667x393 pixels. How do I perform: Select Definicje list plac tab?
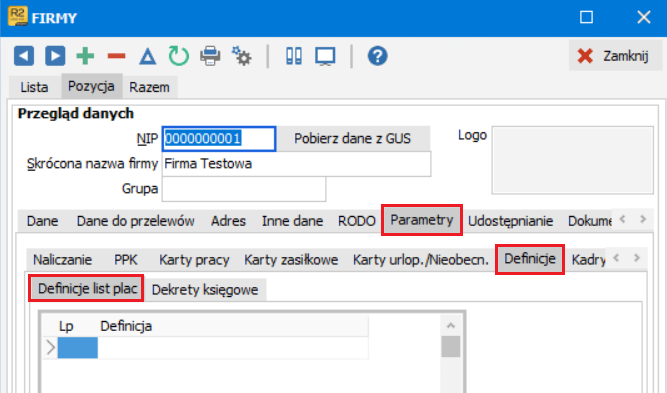click(86, 288)
